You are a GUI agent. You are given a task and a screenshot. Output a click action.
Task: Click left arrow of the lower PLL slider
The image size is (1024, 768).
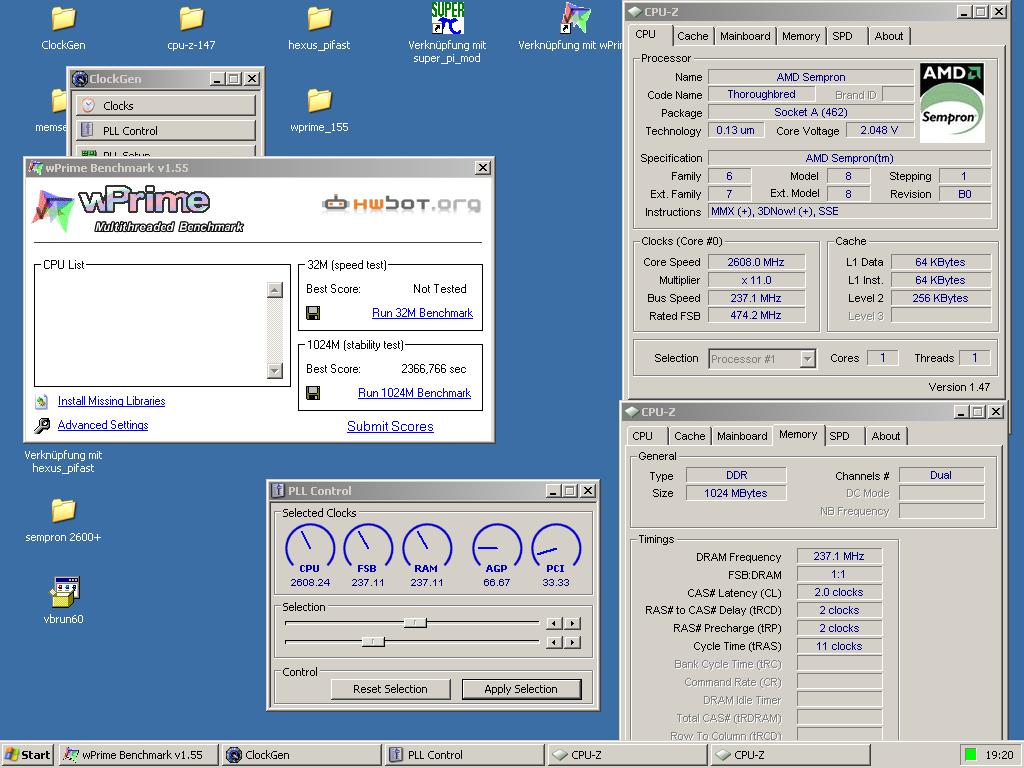click(x=554, y=643)
